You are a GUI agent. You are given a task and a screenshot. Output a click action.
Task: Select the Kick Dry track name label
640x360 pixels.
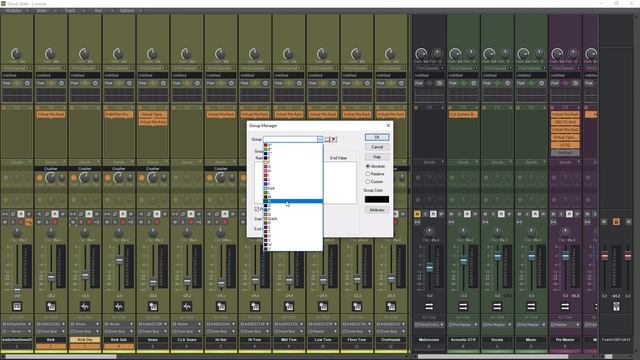(85, 340)
